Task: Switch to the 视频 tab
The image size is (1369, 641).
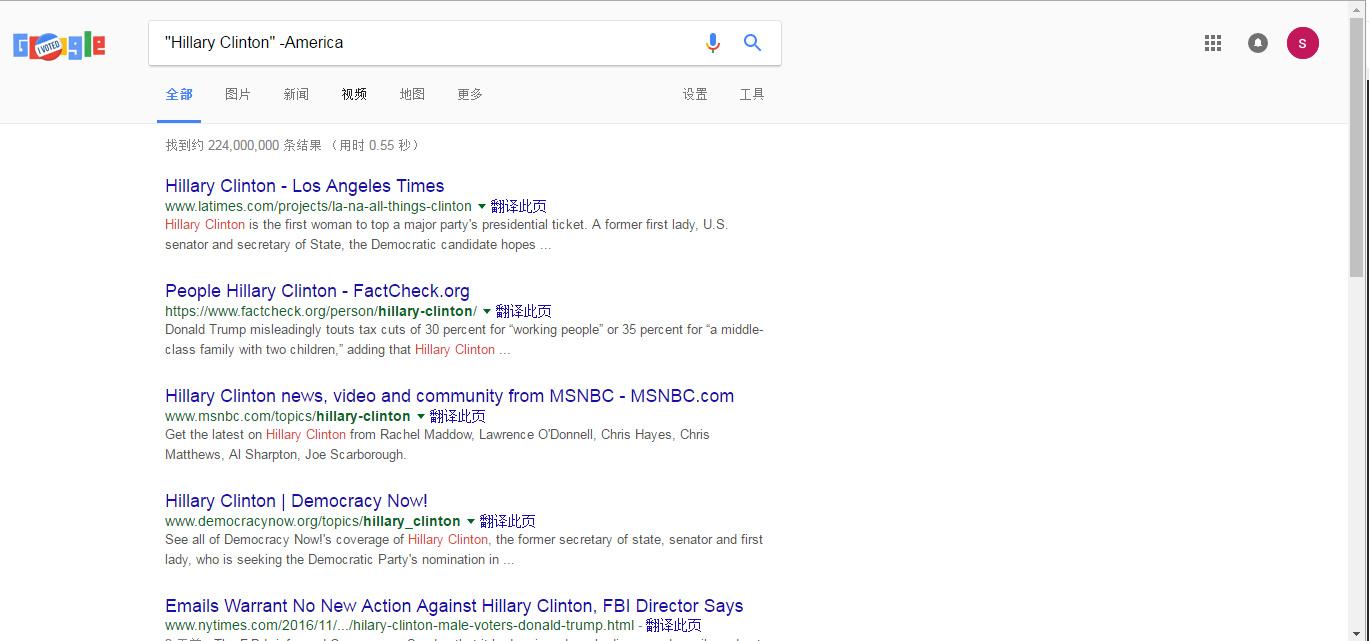Action: click(354, 94)
